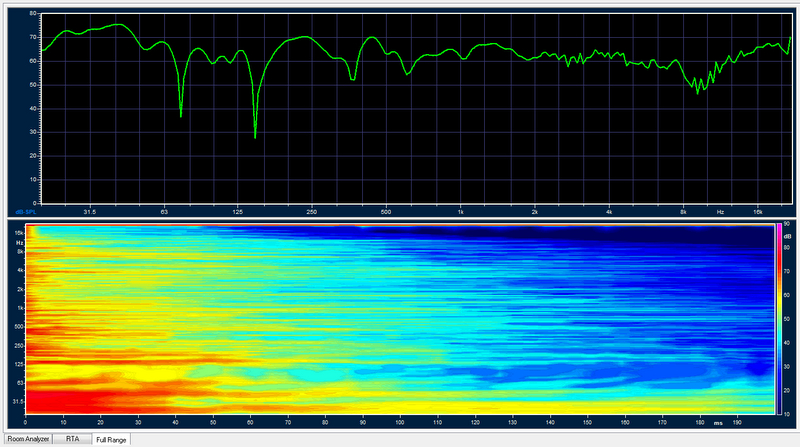Click the Hz label under frequency graph
Viewport: 800px width, 447px height.
pos(718,212)
